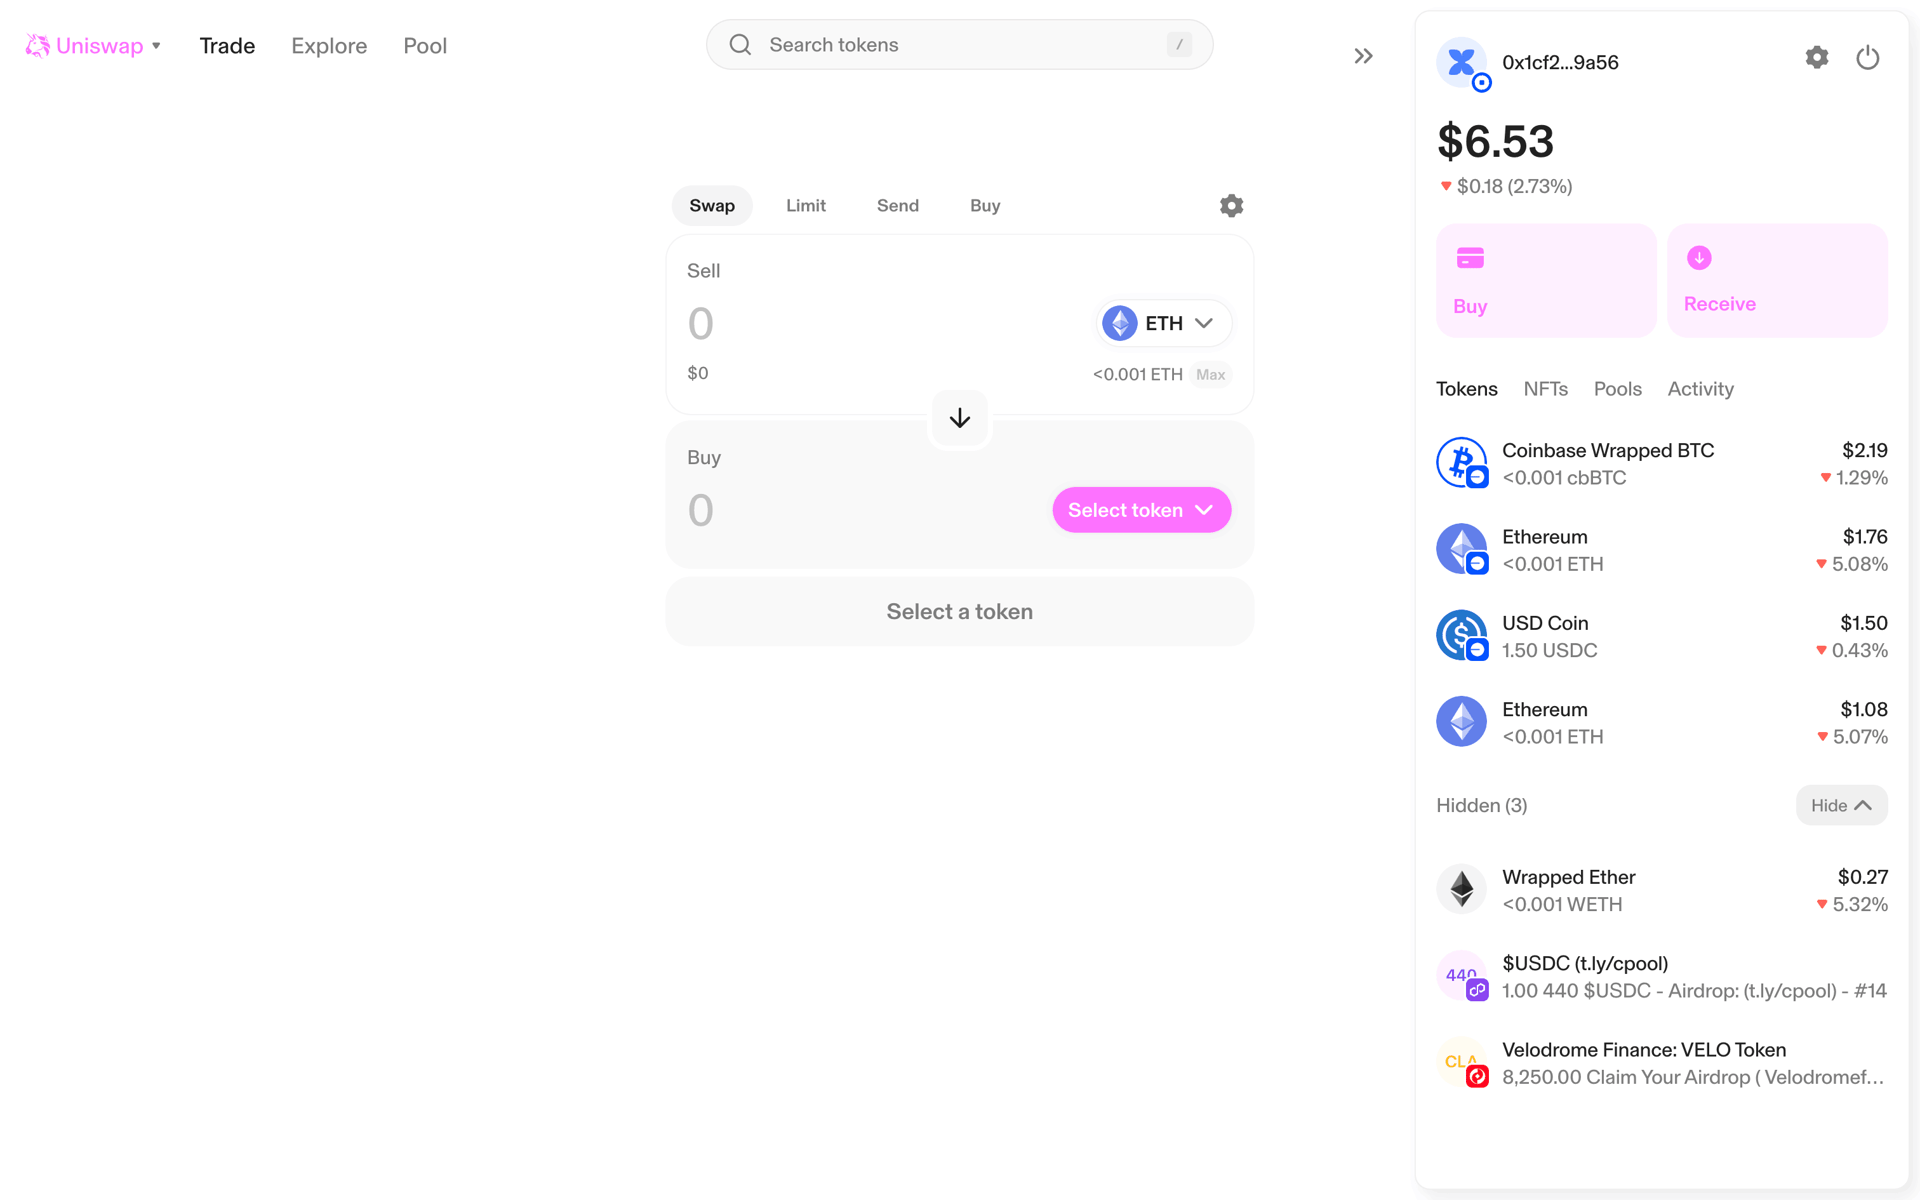Click the $6.53 portfolio balance
Image resolution: width=1920 pixels, height=1200 pixels.
point(1495,141)
